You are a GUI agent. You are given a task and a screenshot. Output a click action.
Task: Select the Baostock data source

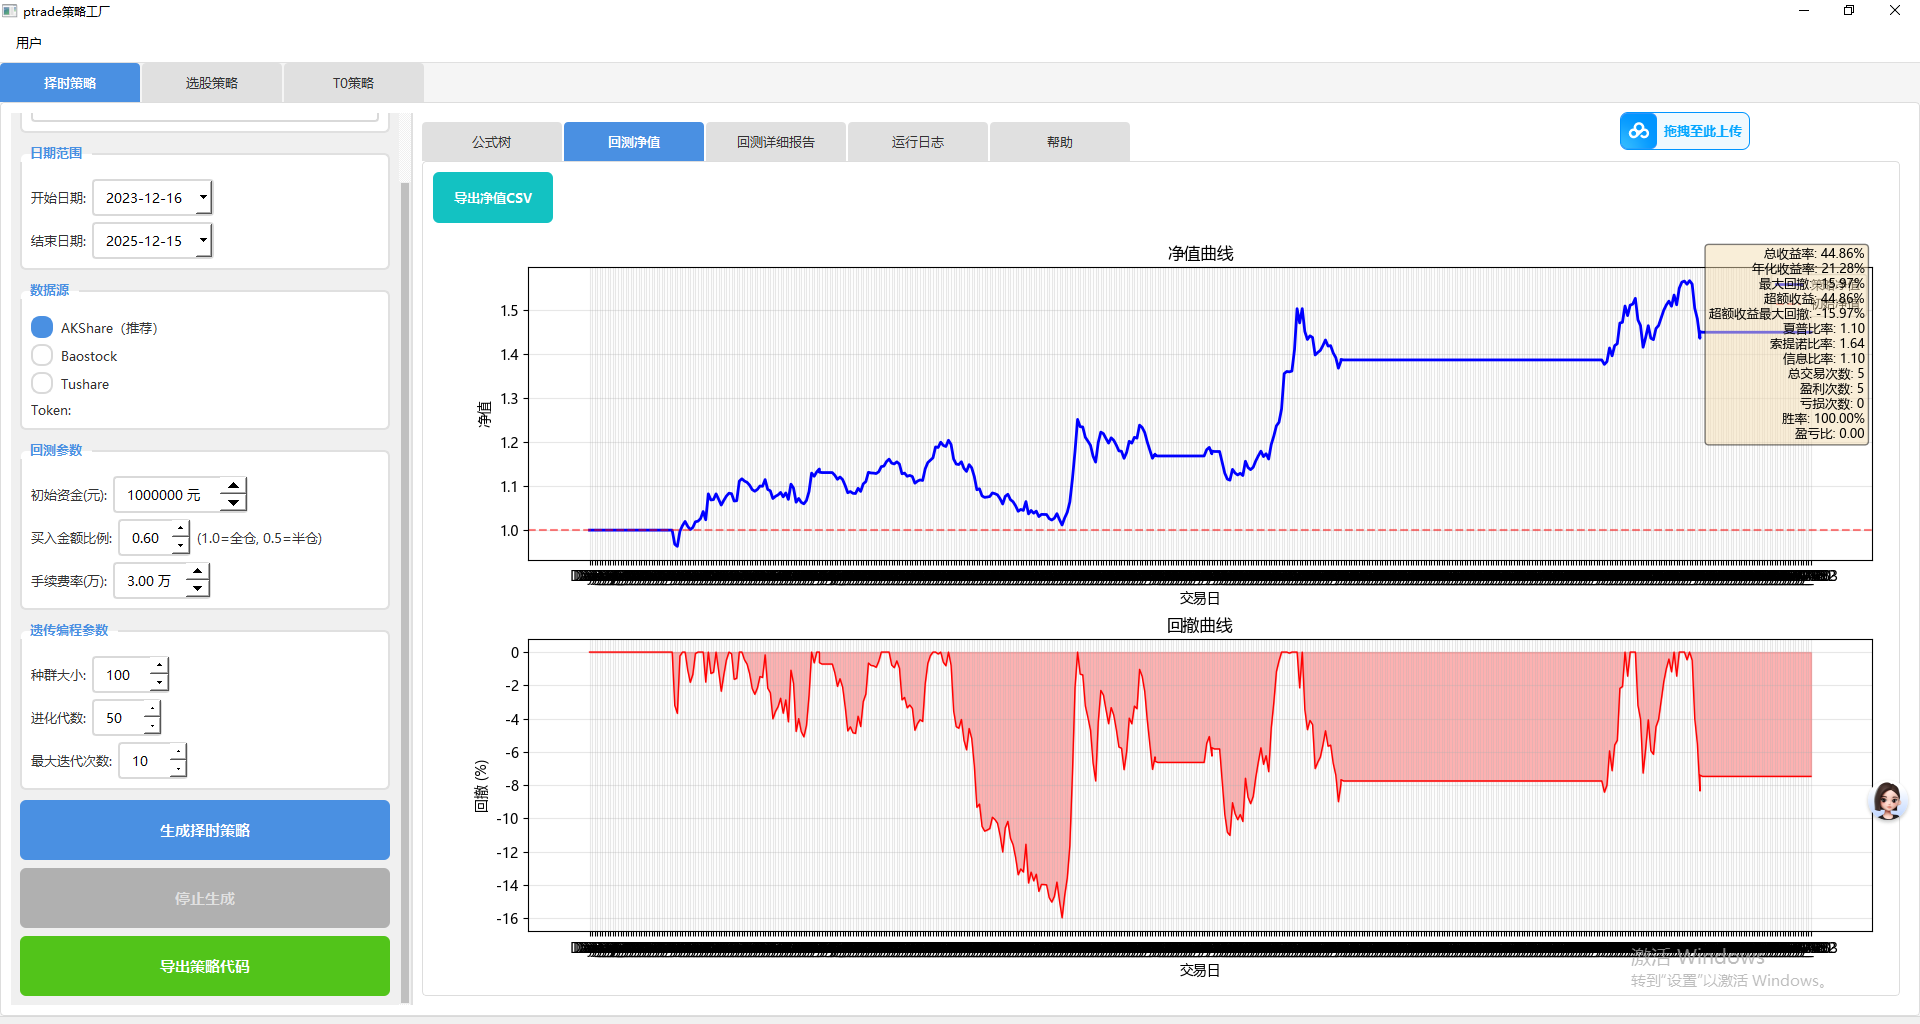click(42, 356)
